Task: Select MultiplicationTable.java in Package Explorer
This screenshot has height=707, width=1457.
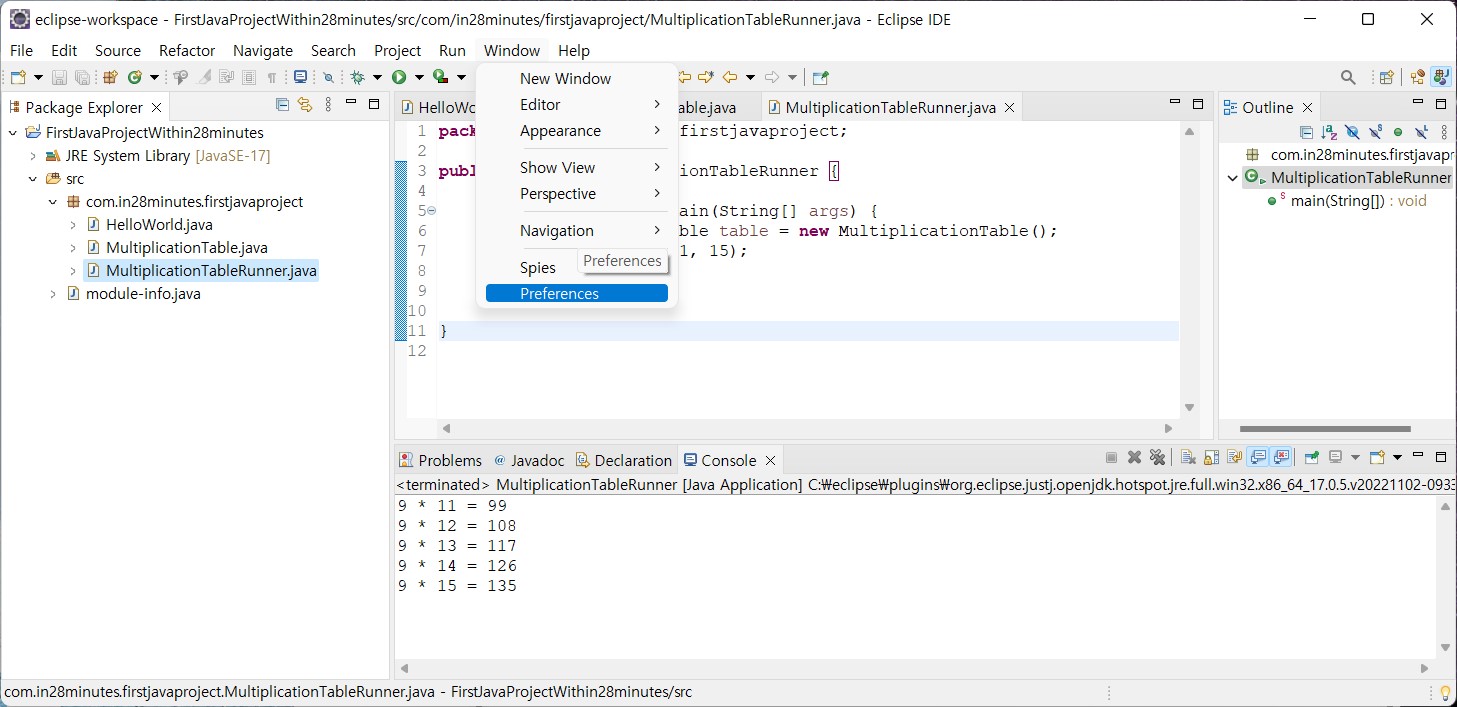Action: tap(186, 247)
